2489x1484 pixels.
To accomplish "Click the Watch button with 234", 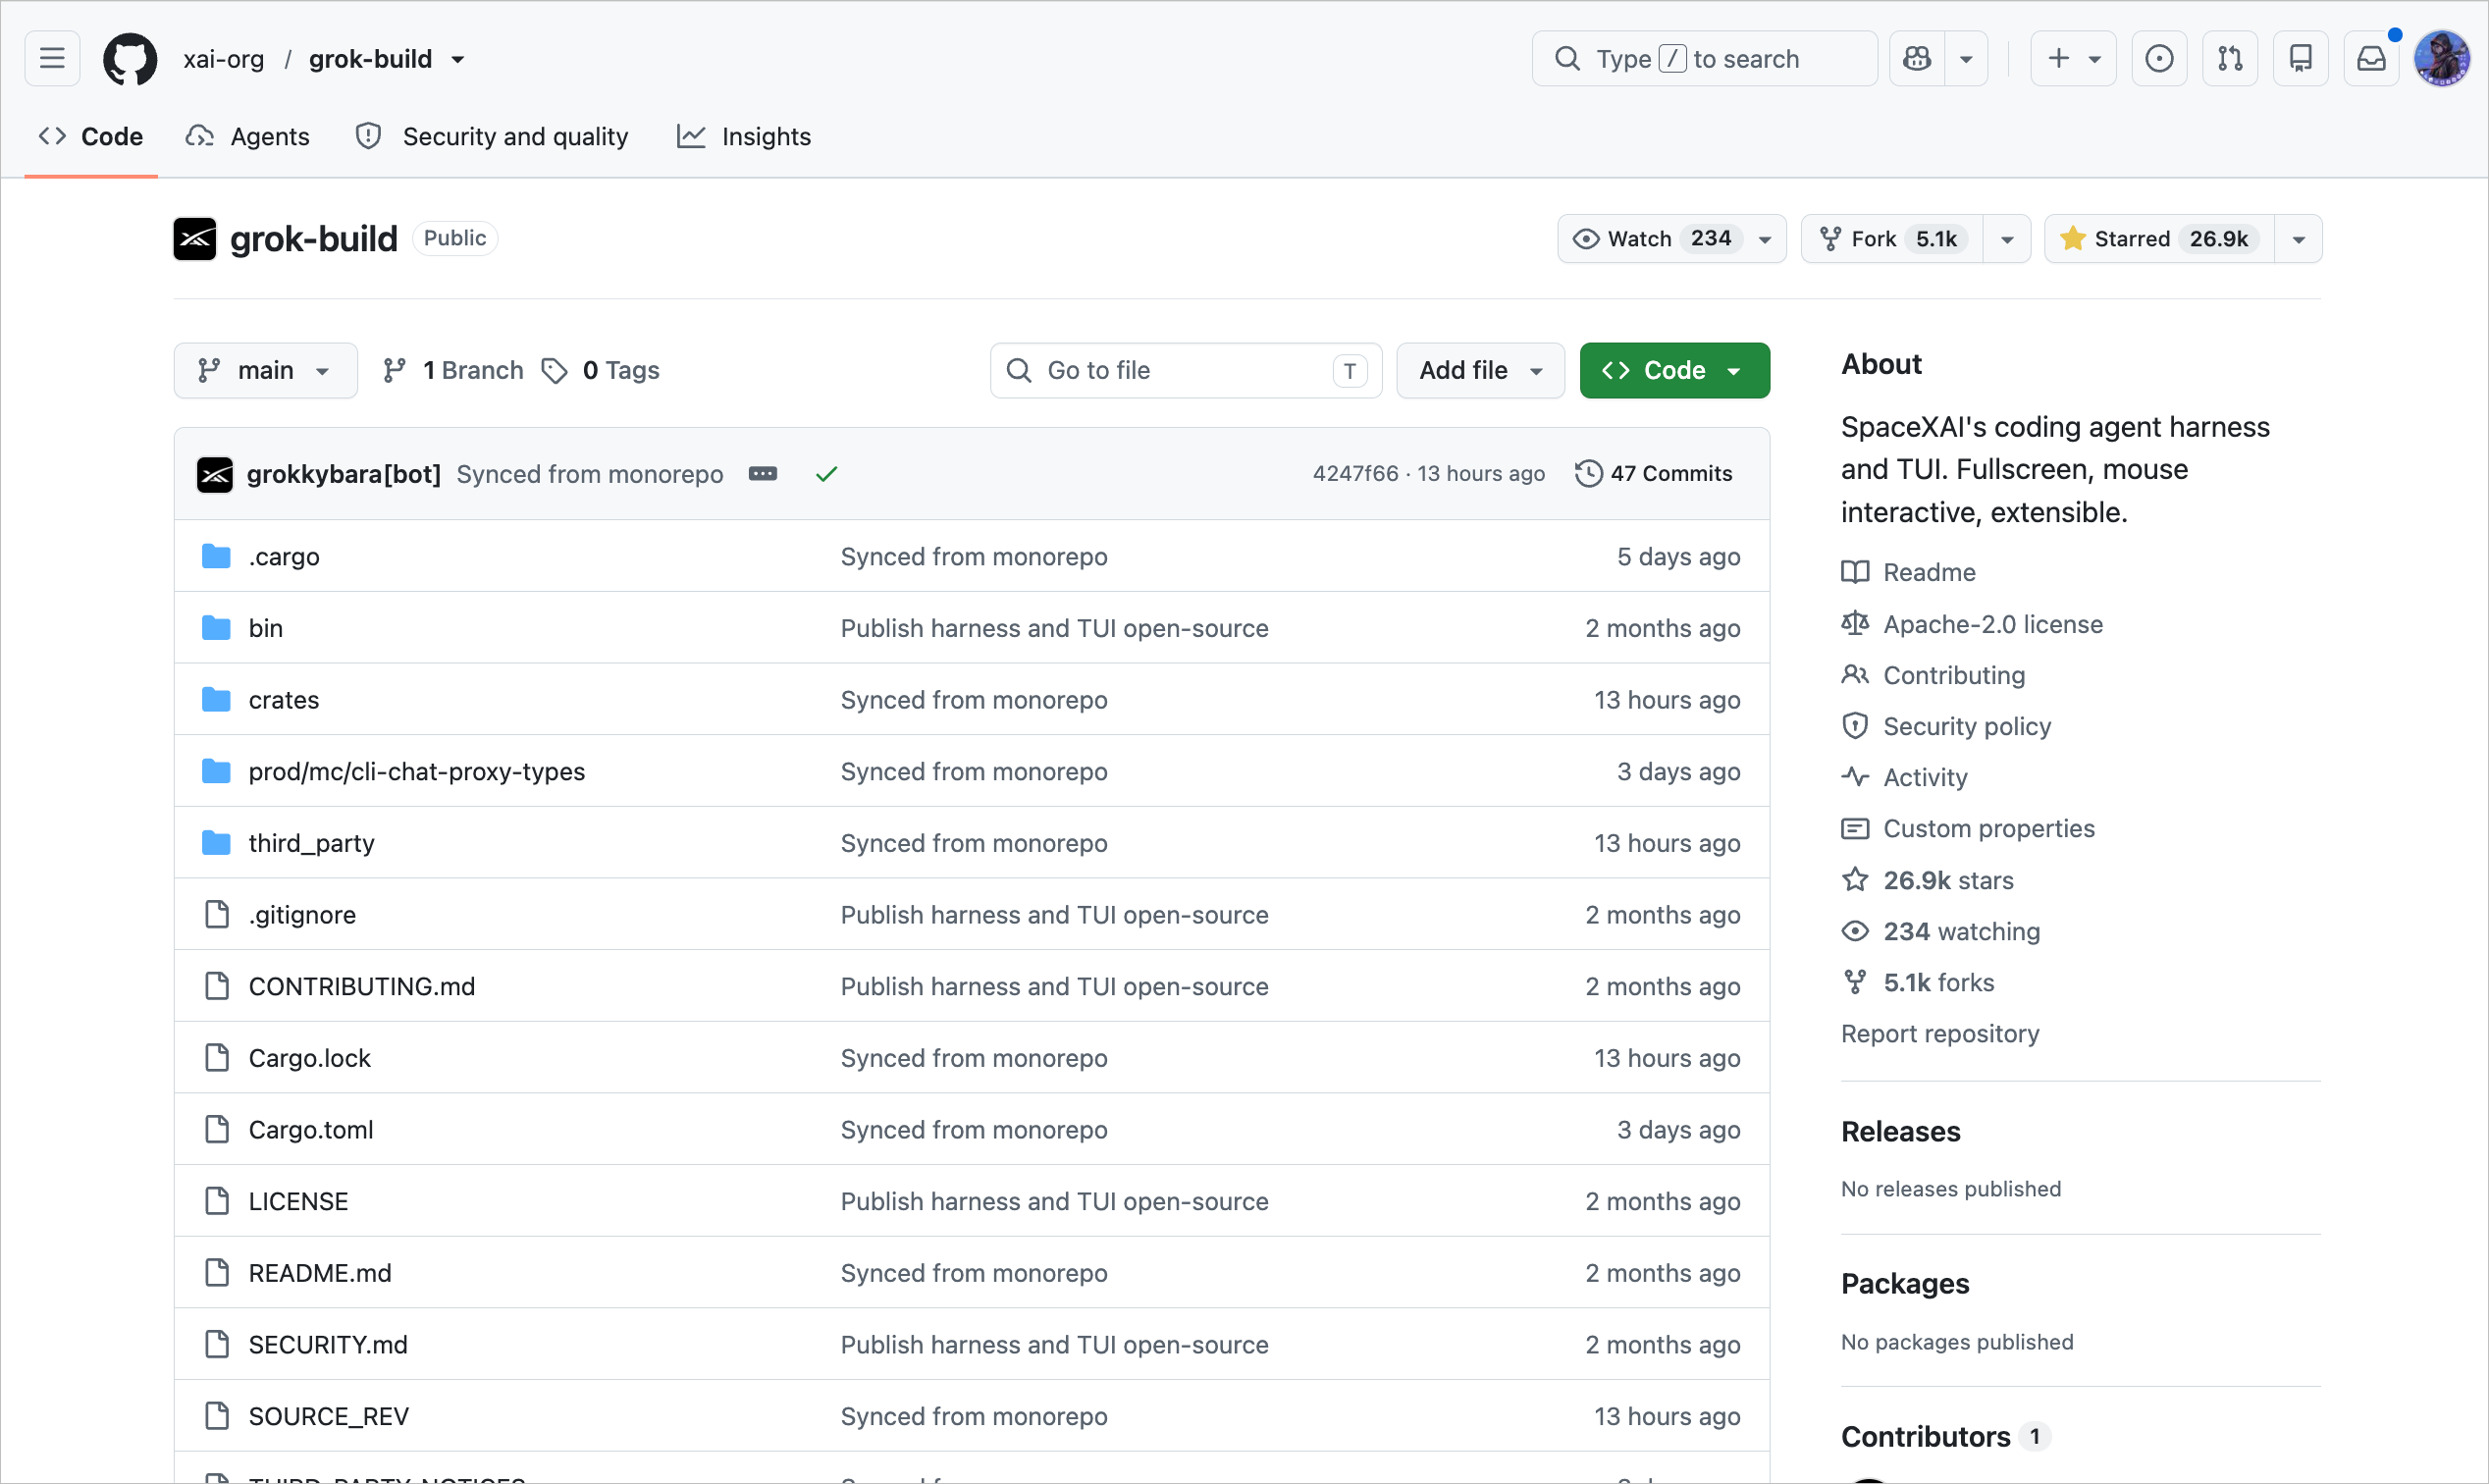I will tap(1671, 239).
